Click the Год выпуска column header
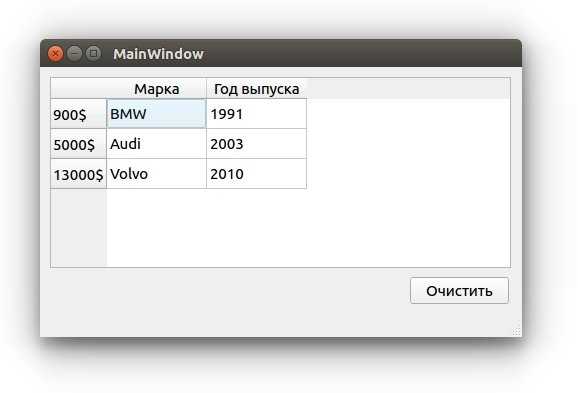Image resolution: width=578 pixels, height=393 pixels. (257, 88)
